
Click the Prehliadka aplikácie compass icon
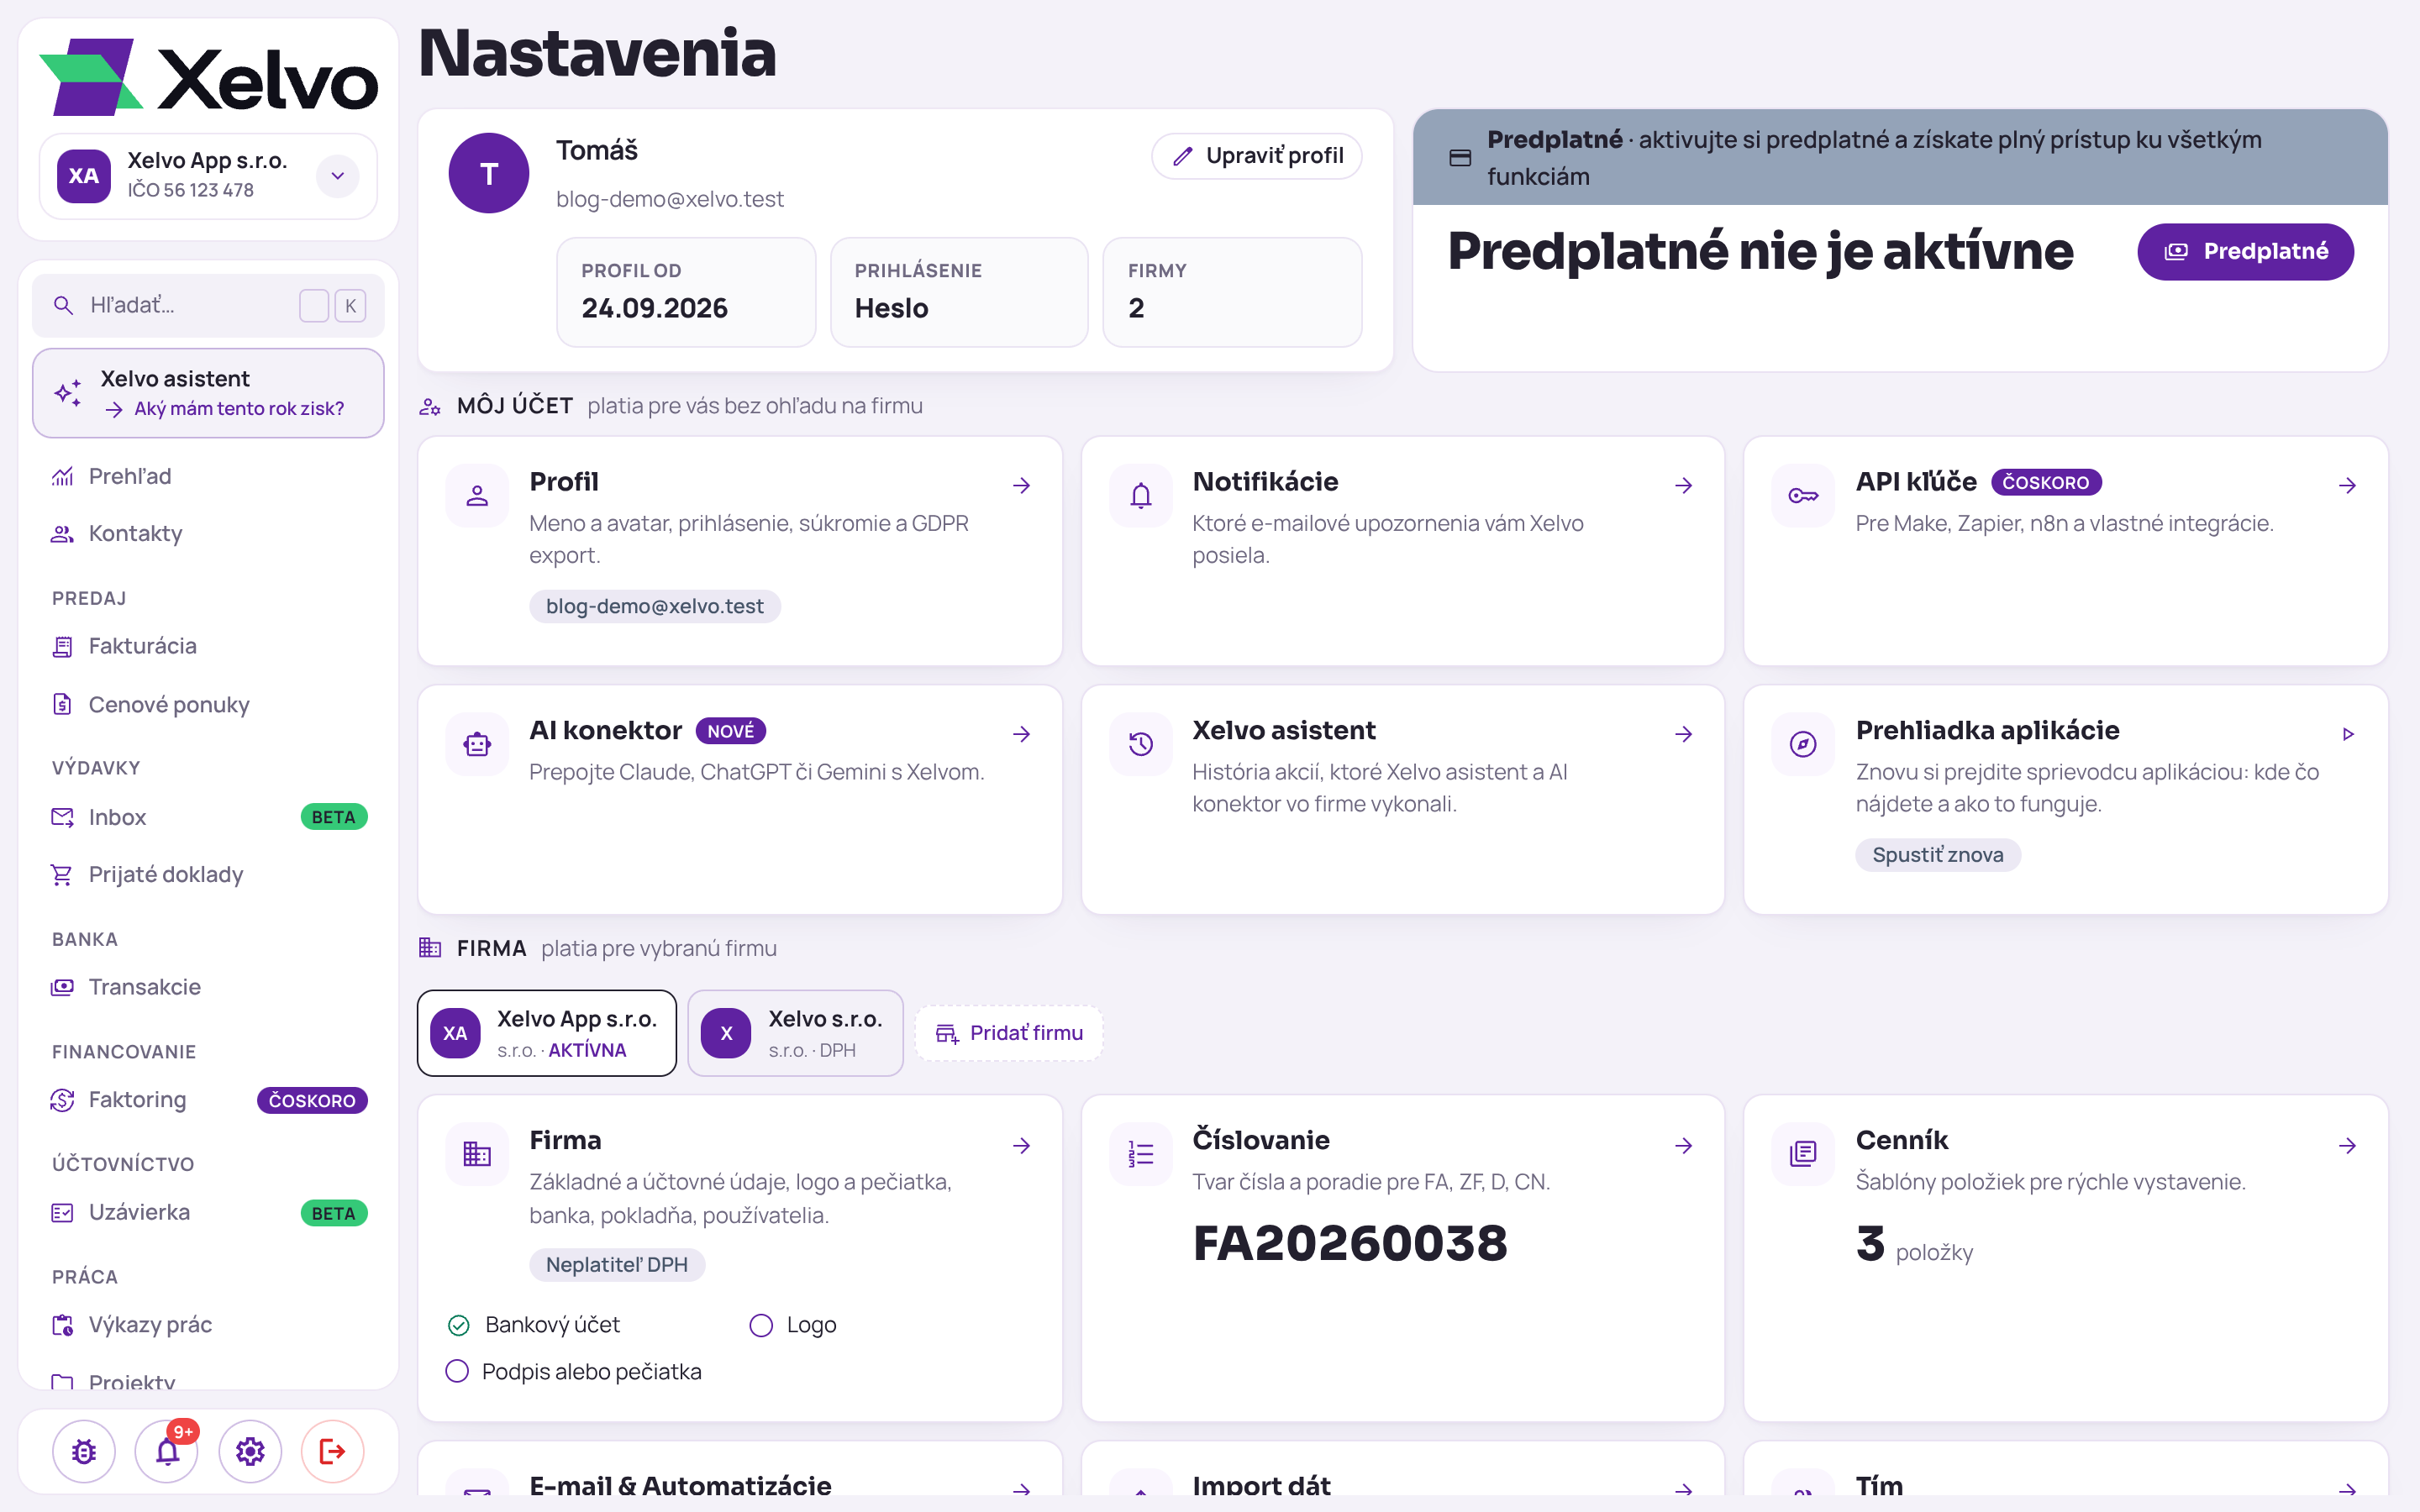coord(1803,744)
